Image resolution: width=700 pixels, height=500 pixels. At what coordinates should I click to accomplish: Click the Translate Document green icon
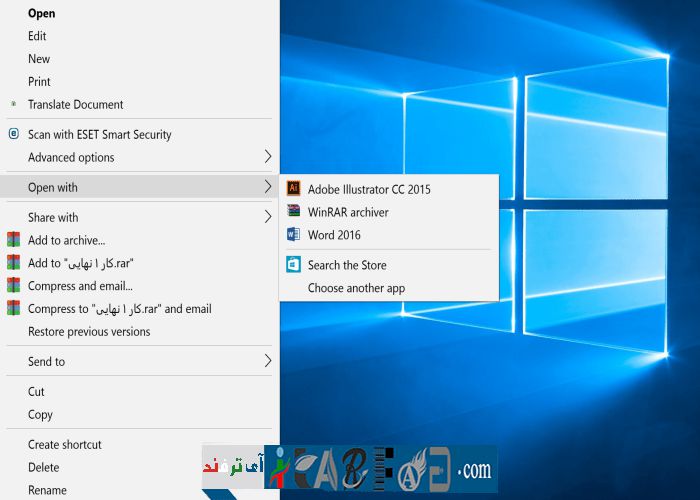(x=14, y=104)
